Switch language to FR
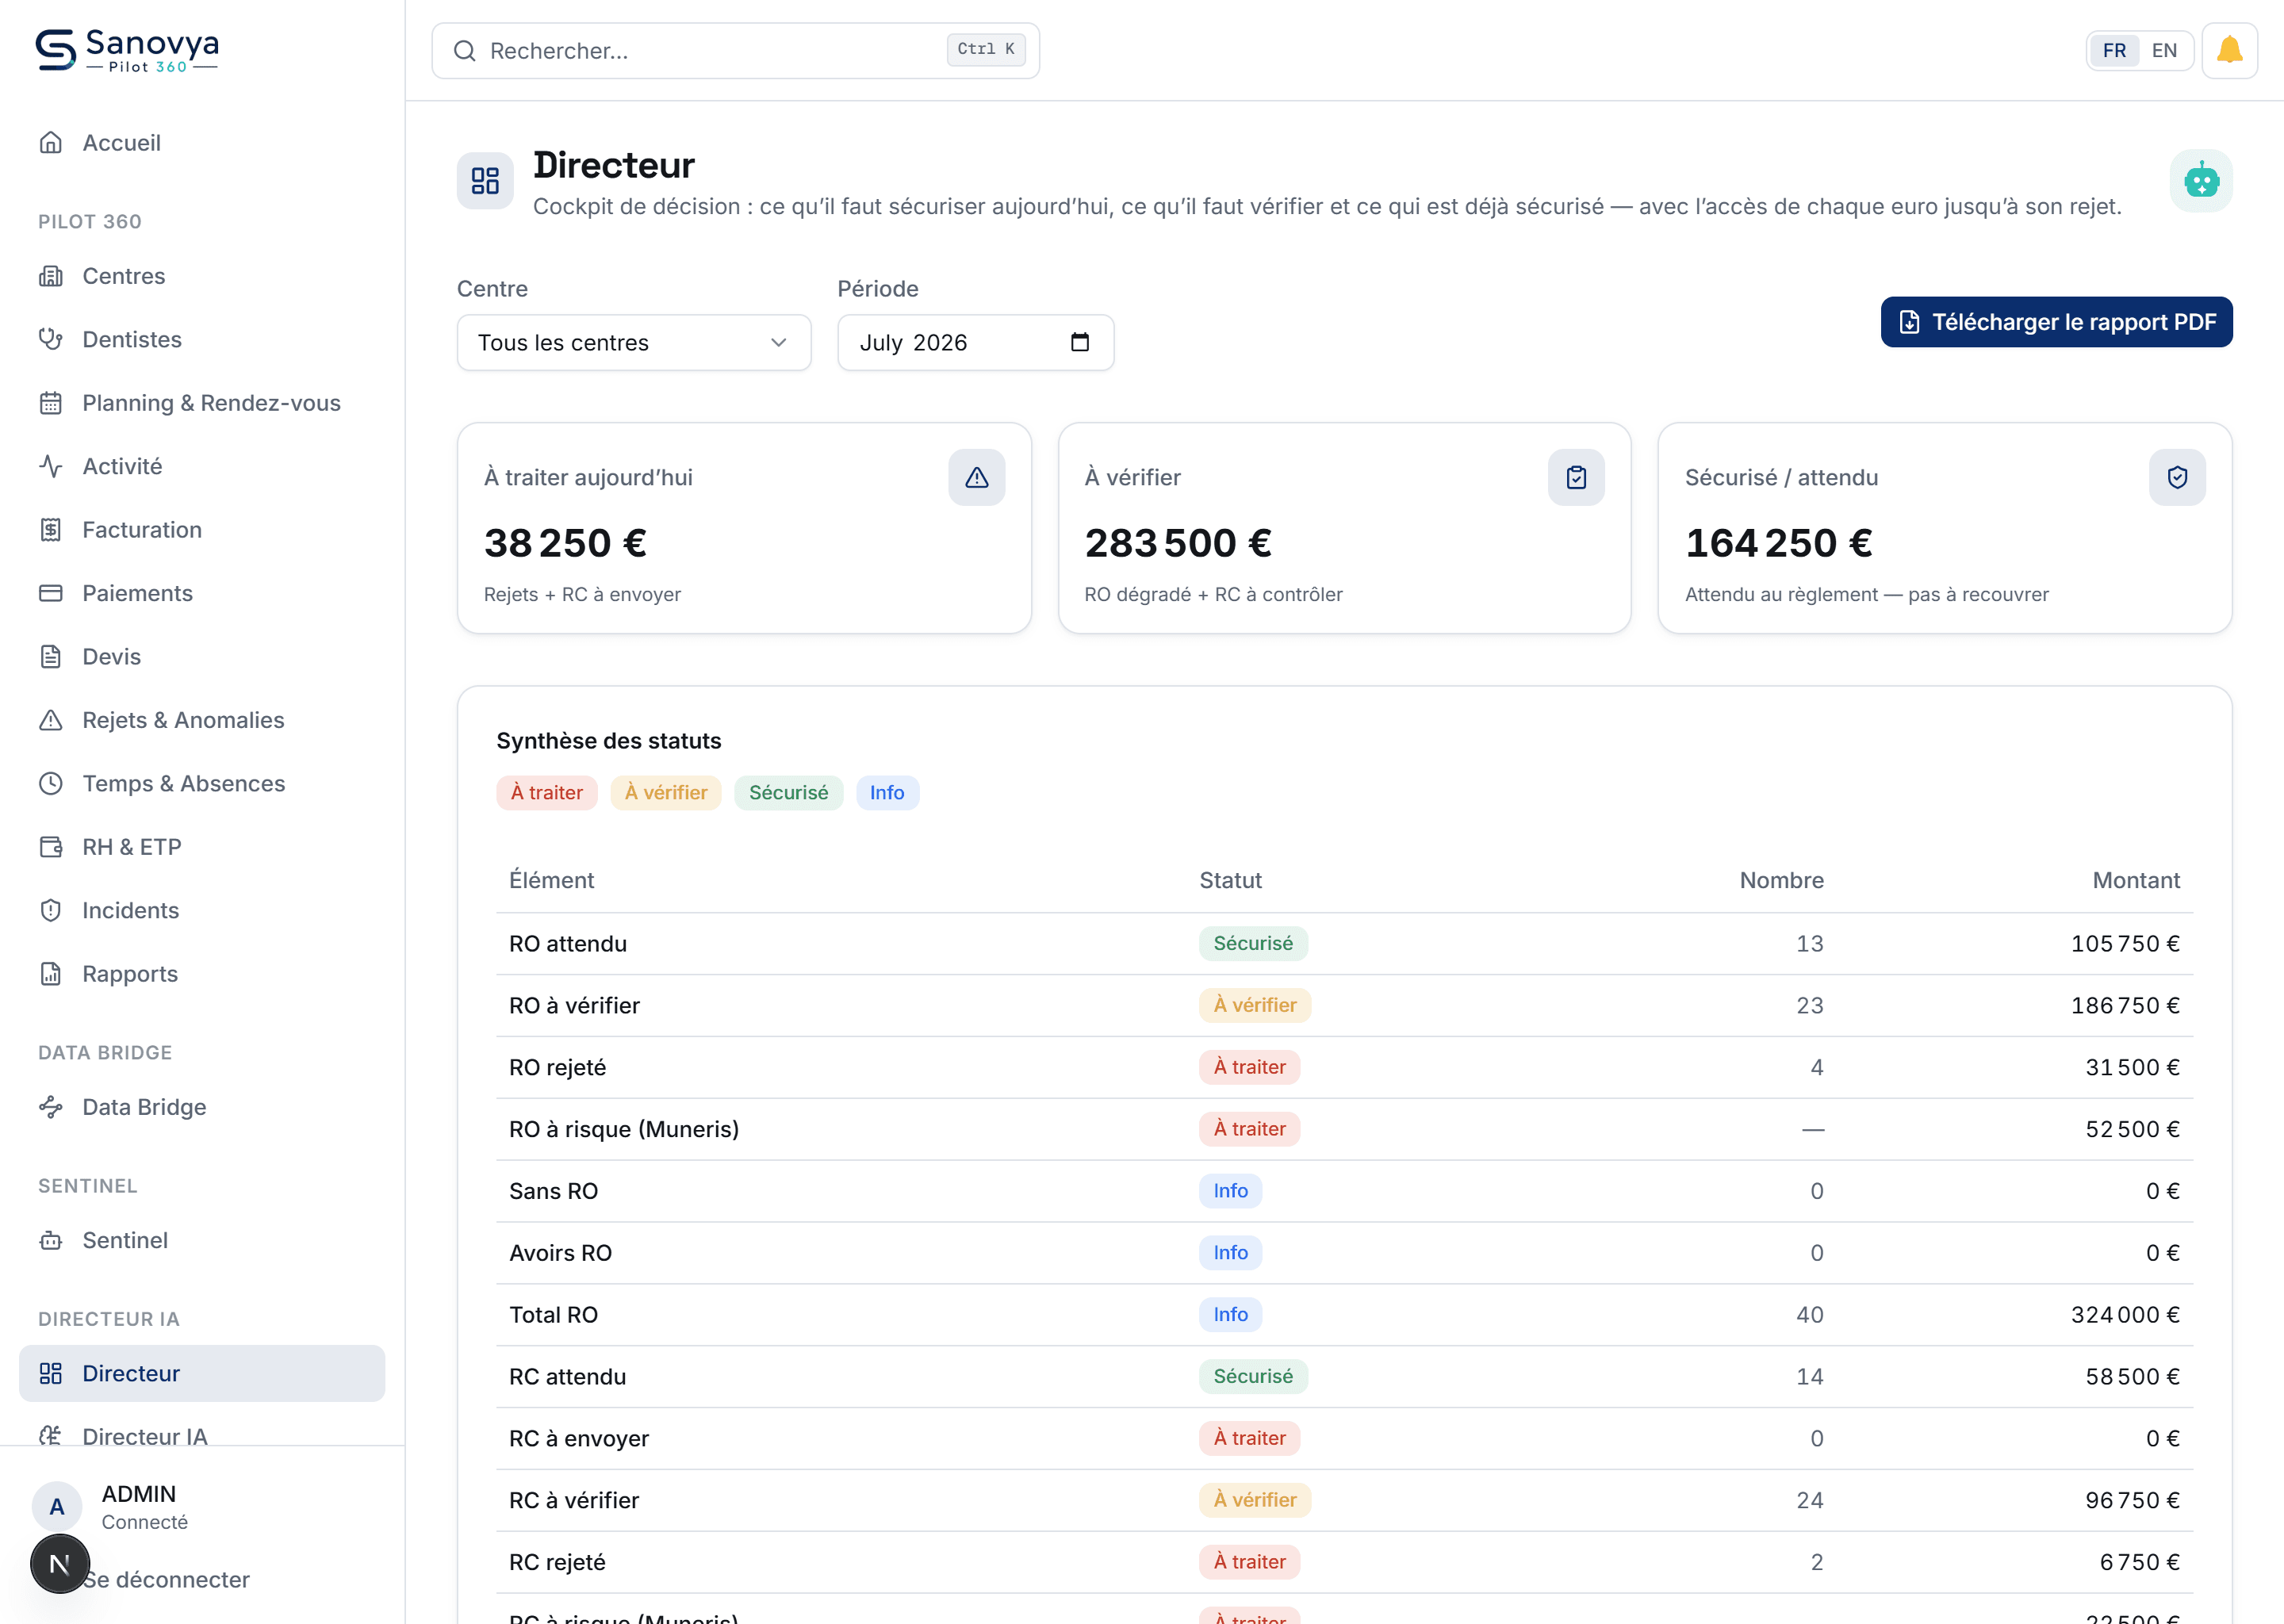 coord(2114,50)
